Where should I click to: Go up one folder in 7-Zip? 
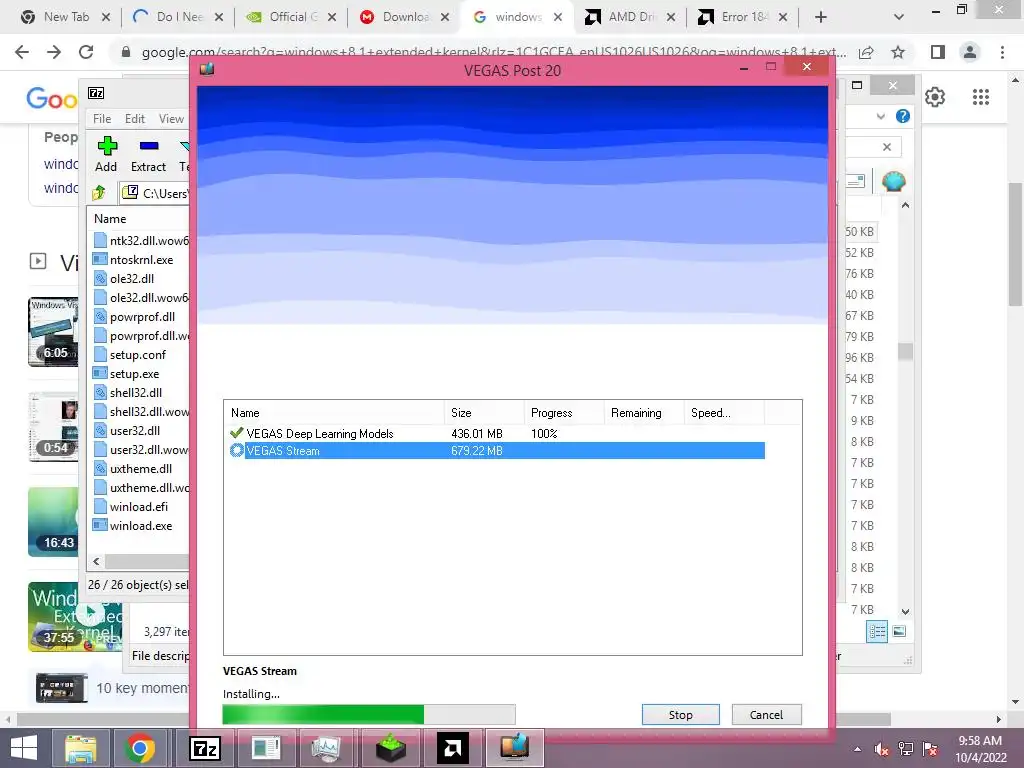coord(99,193)
